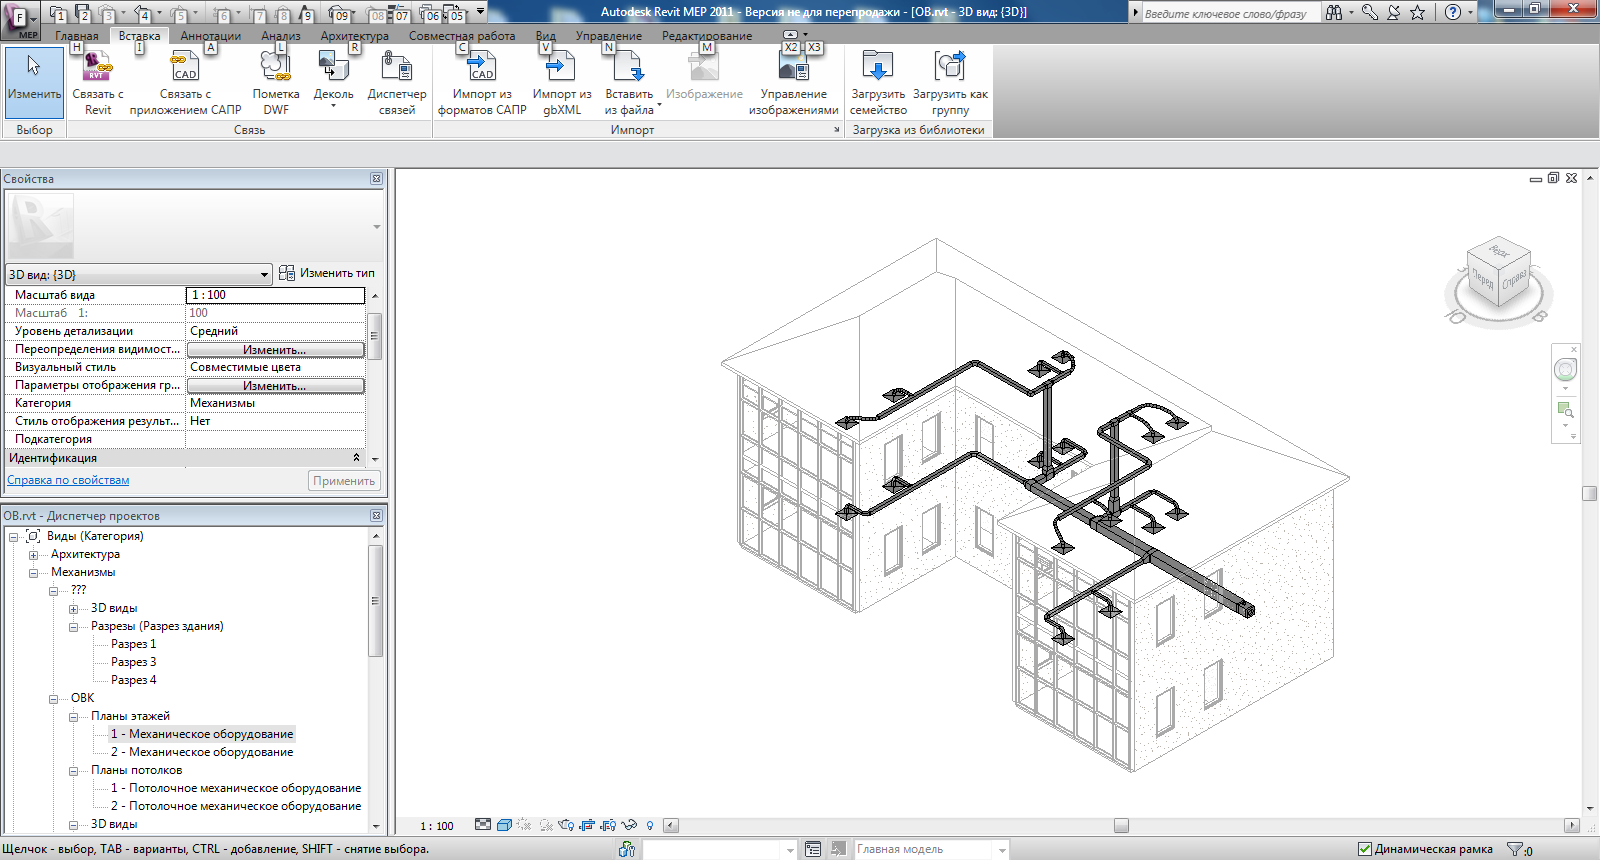Image resolution: width=1600 pixels, height=860 pixels.
Task: Open the Совместная работа ribbon tab
Action: (x=462, y=35)
